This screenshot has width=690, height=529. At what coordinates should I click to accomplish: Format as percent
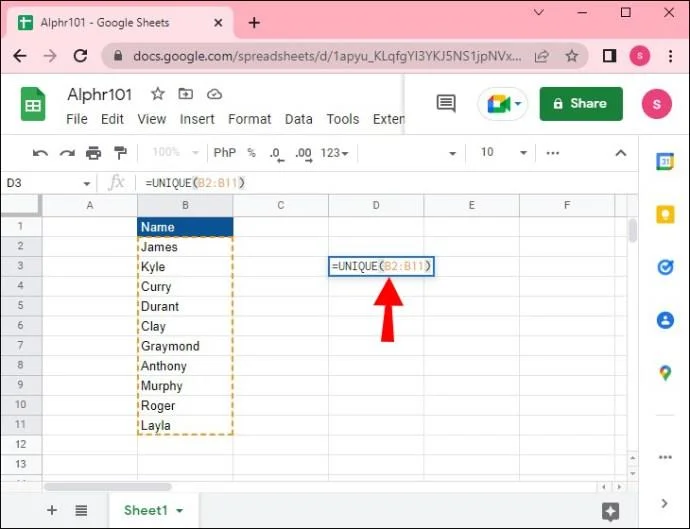pyautogui.click(x=251, y=153)
